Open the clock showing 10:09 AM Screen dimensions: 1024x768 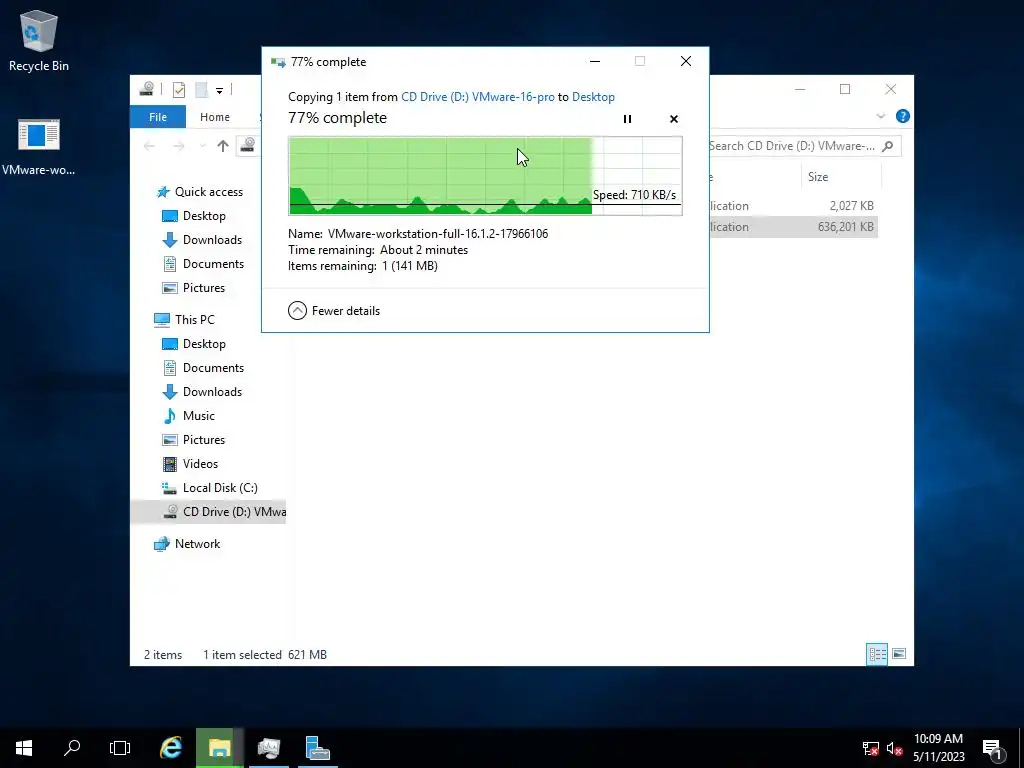tap(938, 748)
